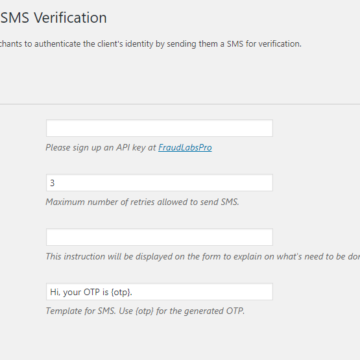
Task: Click the 'This instruction will be displayed' hint
Action: (x=203, y=257)
